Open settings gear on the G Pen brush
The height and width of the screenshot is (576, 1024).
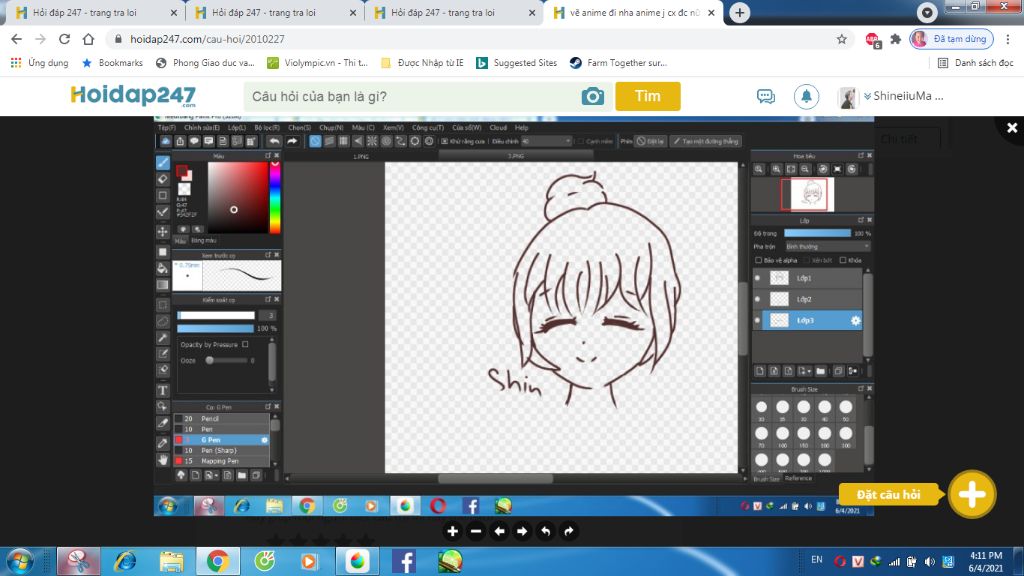point(264,440)
